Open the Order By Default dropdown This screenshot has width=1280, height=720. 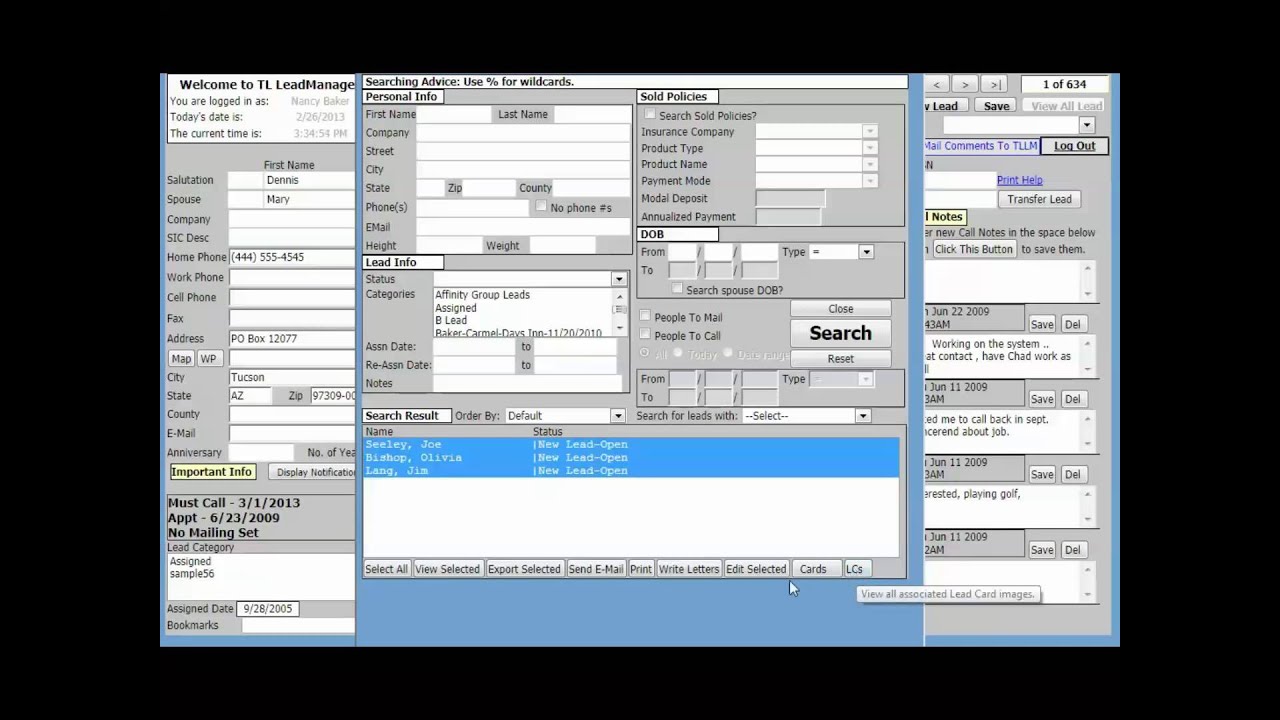tap(618, 416)
